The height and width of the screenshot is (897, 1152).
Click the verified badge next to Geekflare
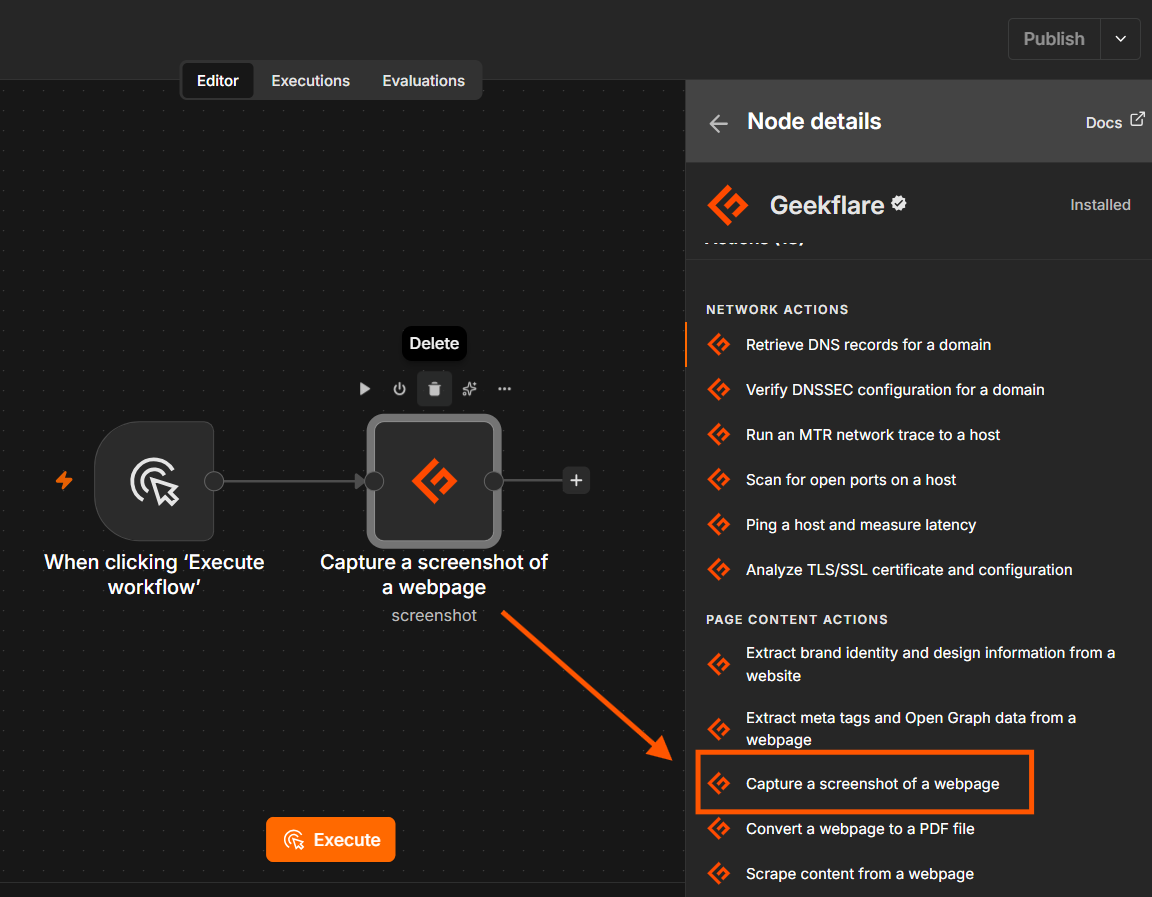(x=899, y=203)
